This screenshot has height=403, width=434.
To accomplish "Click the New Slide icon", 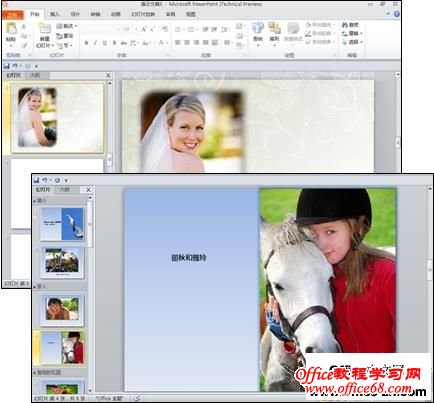I will (44, 29).
